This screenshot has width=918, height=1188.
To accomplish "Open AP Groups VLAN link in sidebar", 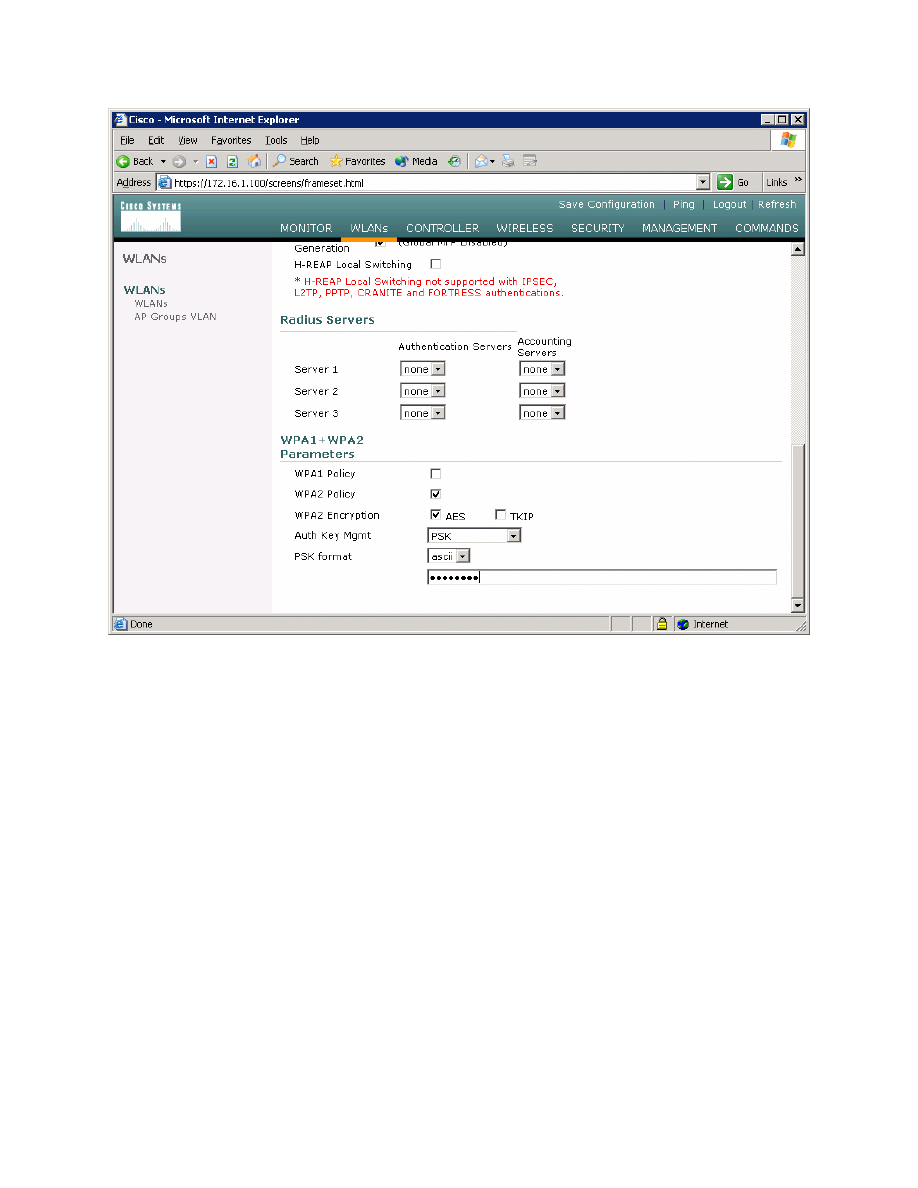I will (x=175, y=317).
